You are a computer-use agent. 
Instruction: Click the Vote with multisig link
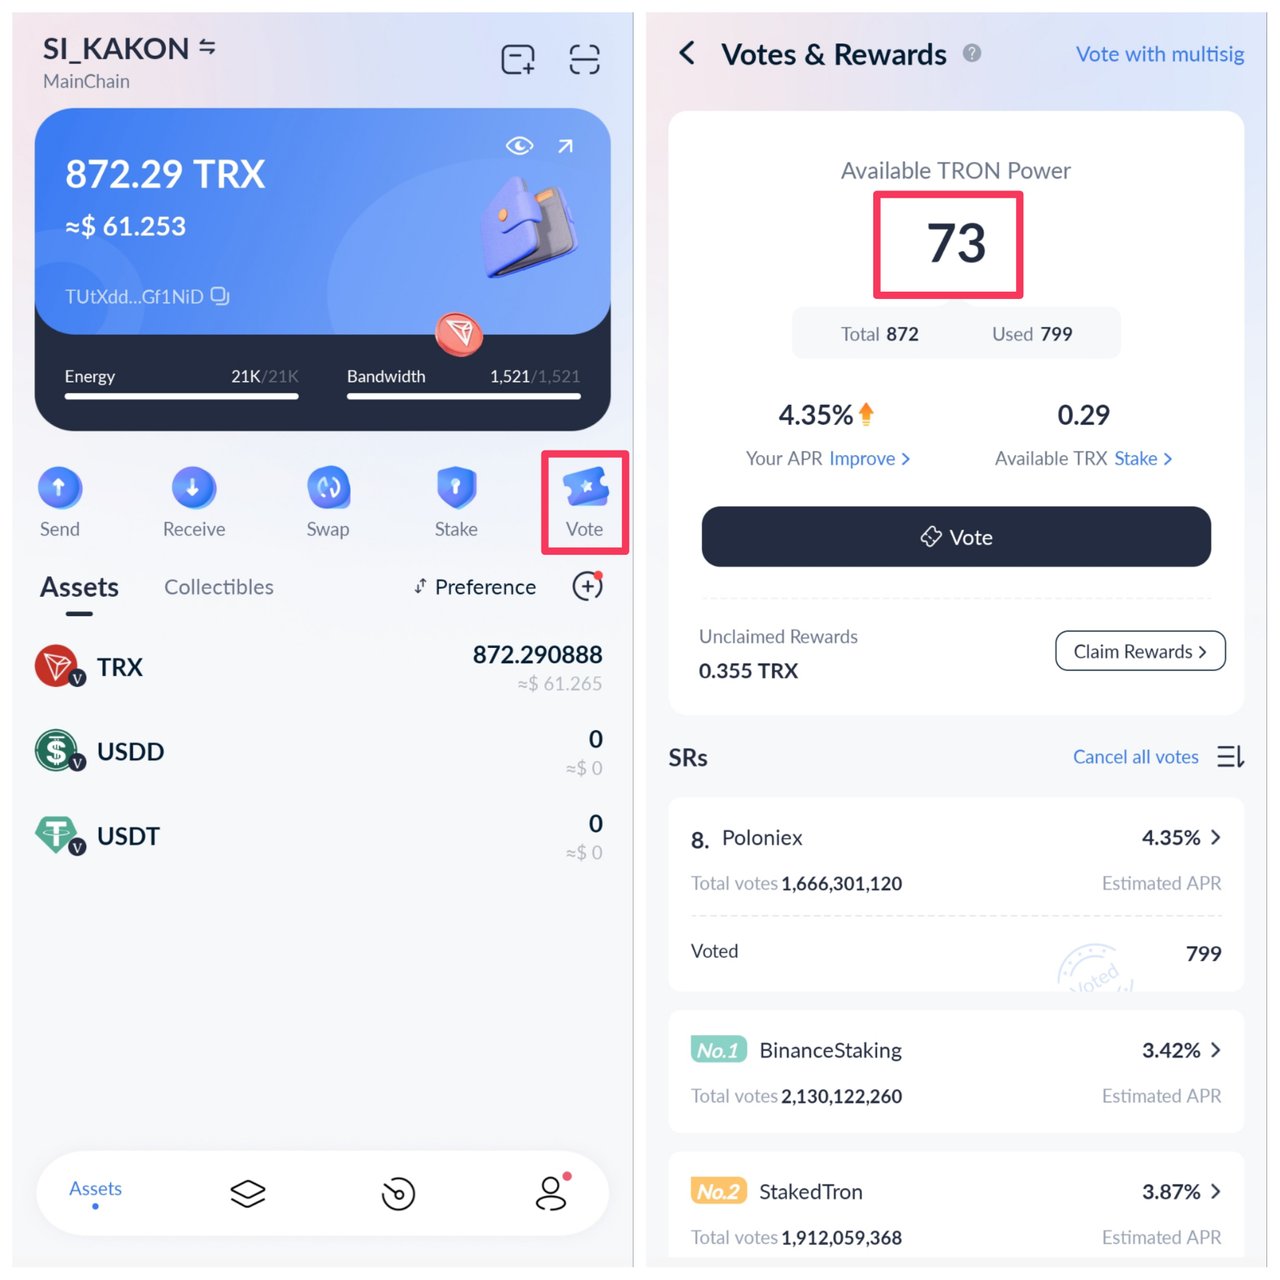(x=1160, y=54)
